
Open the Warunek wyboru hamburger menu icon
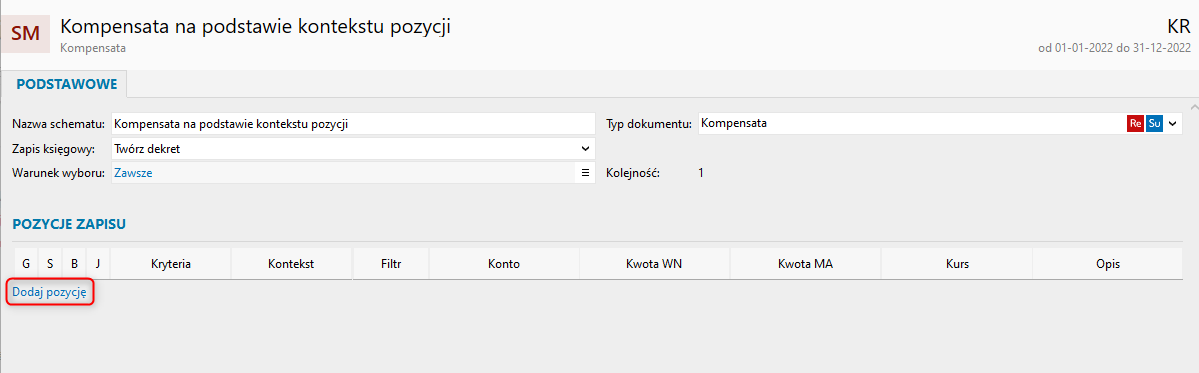point(585,173)
